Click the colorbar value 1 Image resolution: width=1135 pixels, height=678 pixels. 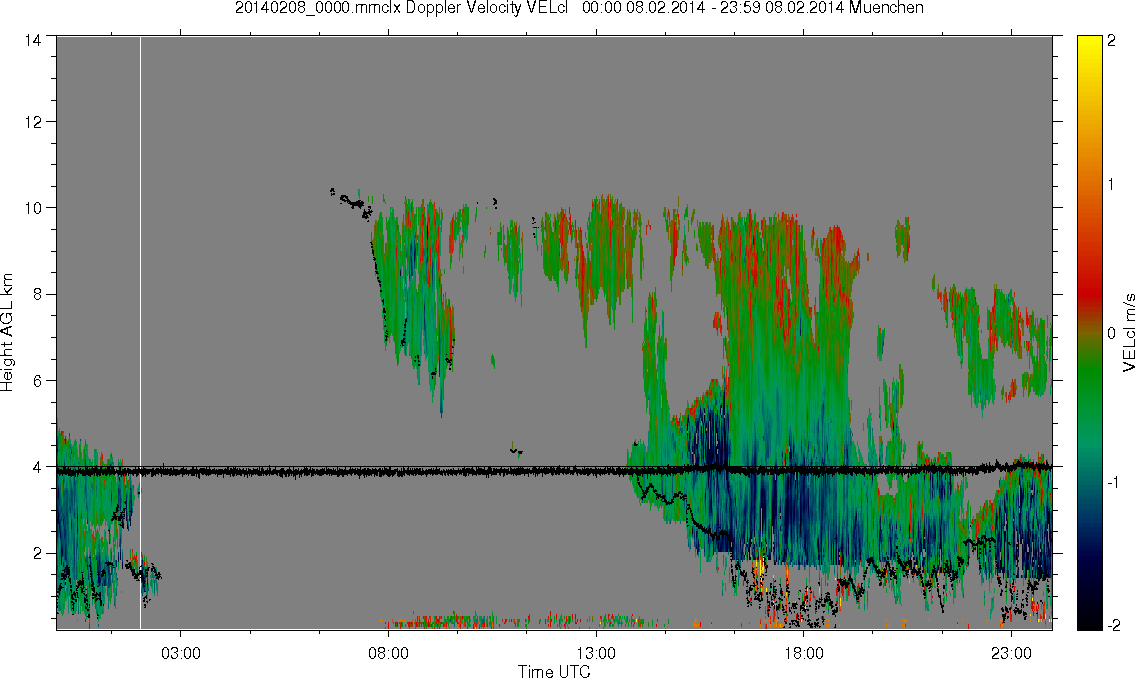click(x=1111, y=185)
